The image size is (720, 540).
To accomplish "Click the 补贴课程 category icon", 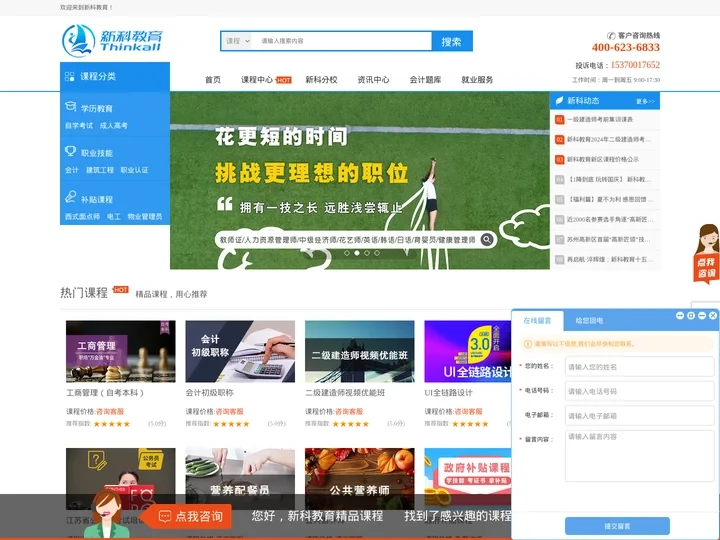I will click(70, 197).
